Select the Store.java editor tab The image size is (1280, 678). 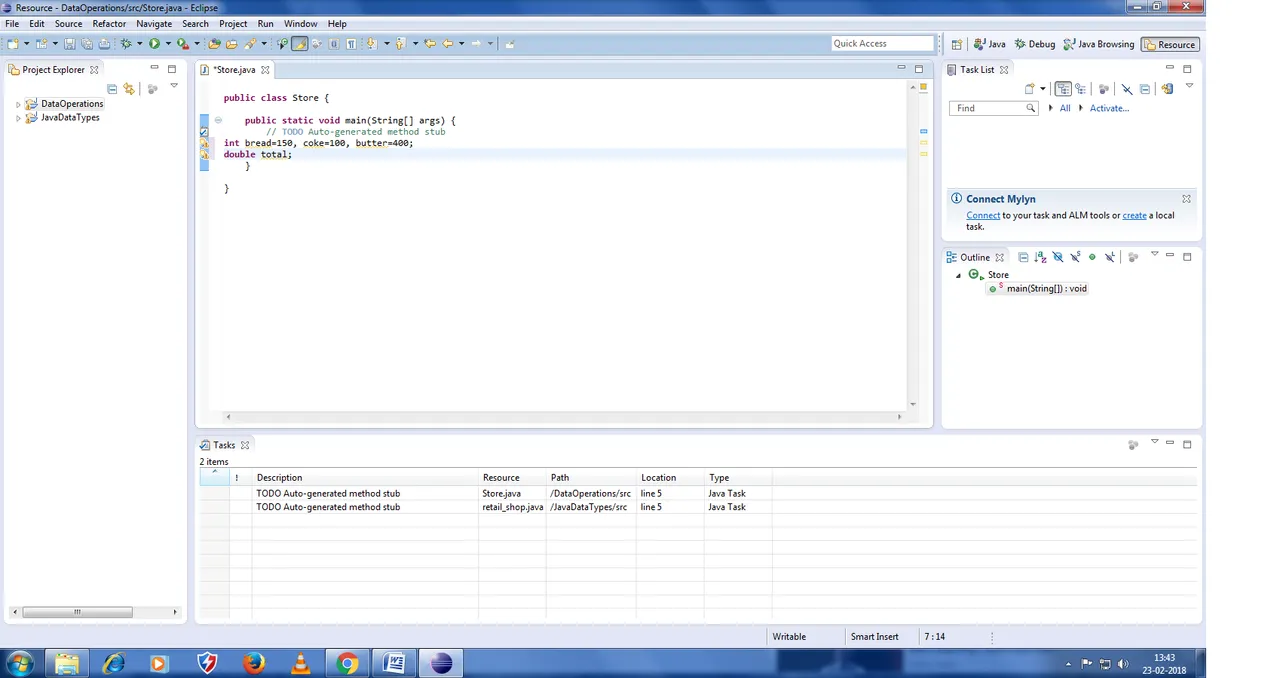point(234,70)
